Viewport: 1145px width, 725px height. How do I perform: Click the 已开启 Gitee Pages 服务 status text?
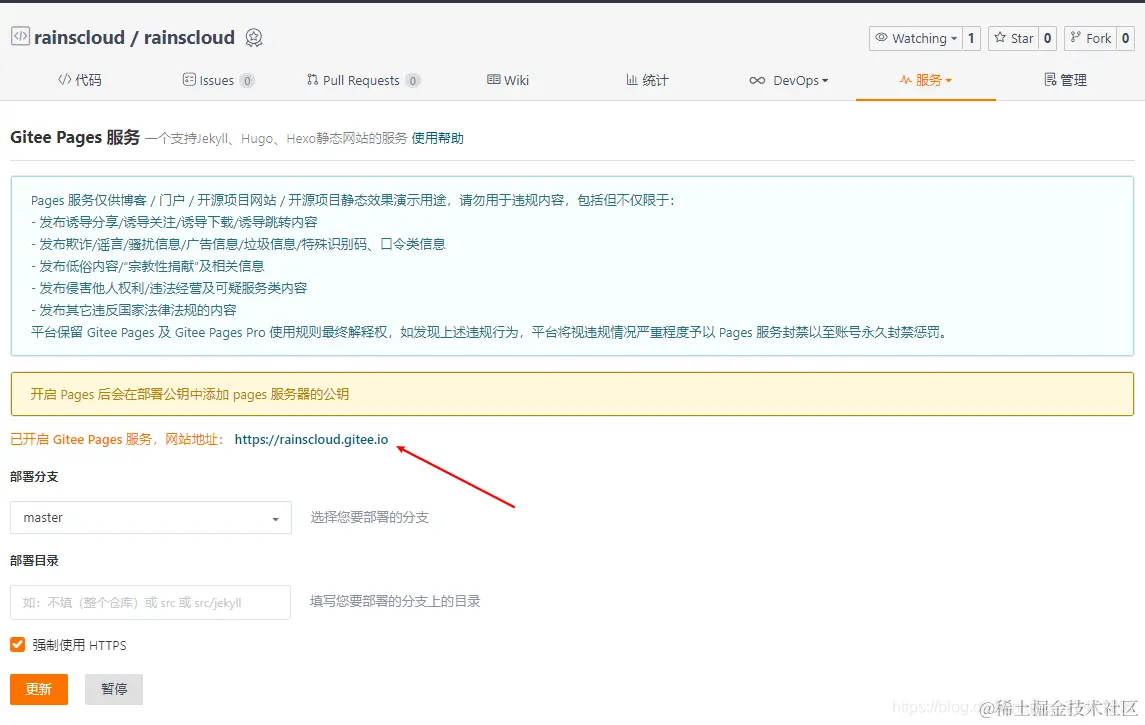[118, 440]
